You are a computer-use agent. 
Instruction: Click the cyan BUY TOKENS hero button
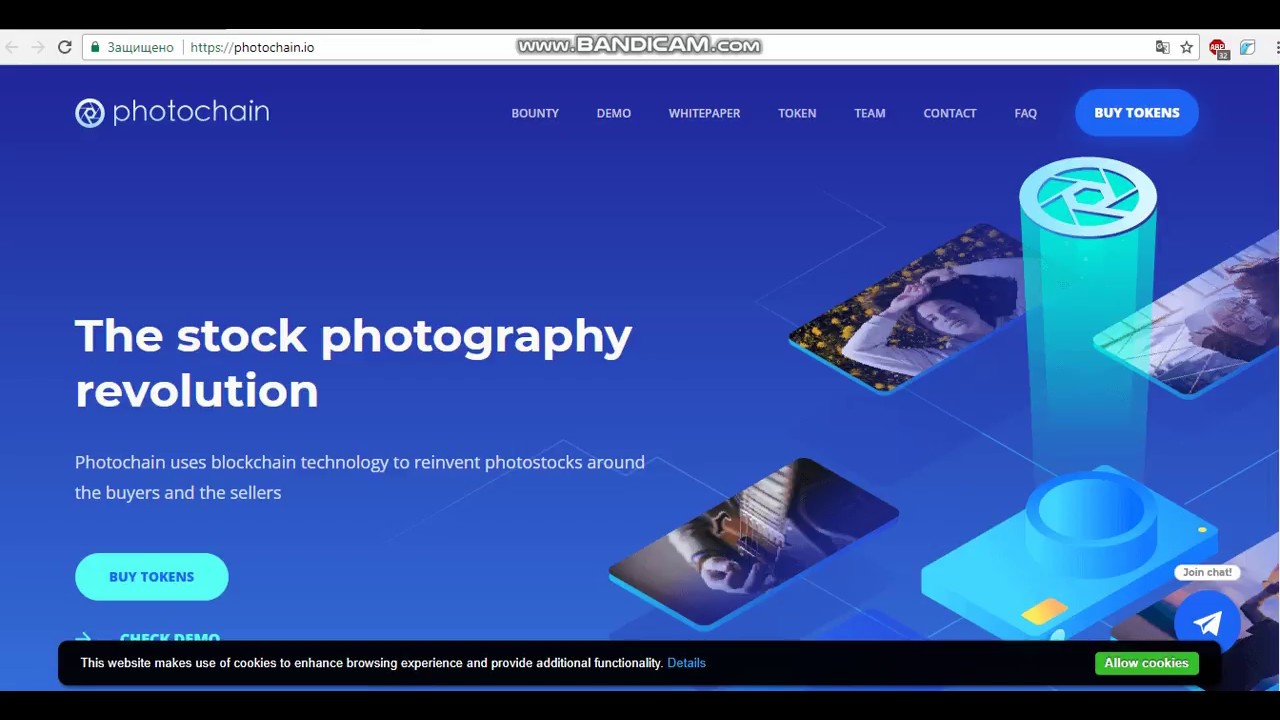point(152,577)
